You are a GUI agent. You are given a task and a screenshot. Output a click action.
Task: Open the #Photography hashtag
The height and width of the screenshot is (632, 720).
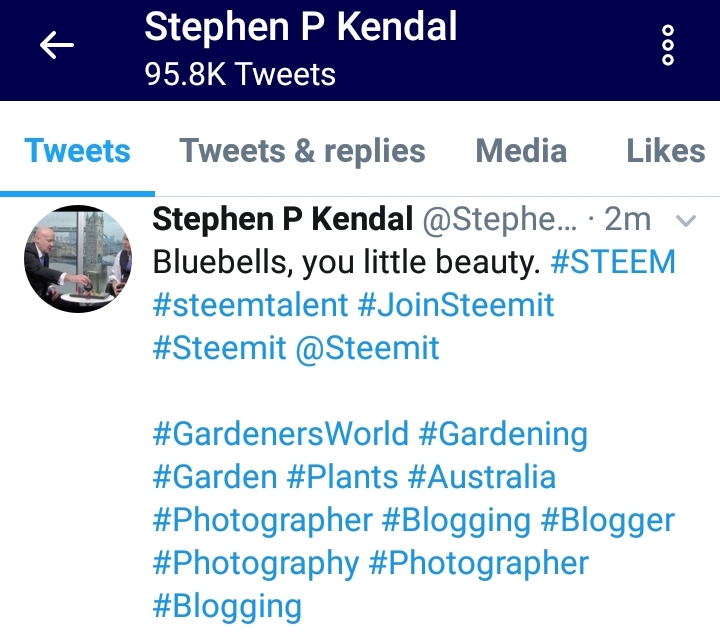click(x=255, y=564)
